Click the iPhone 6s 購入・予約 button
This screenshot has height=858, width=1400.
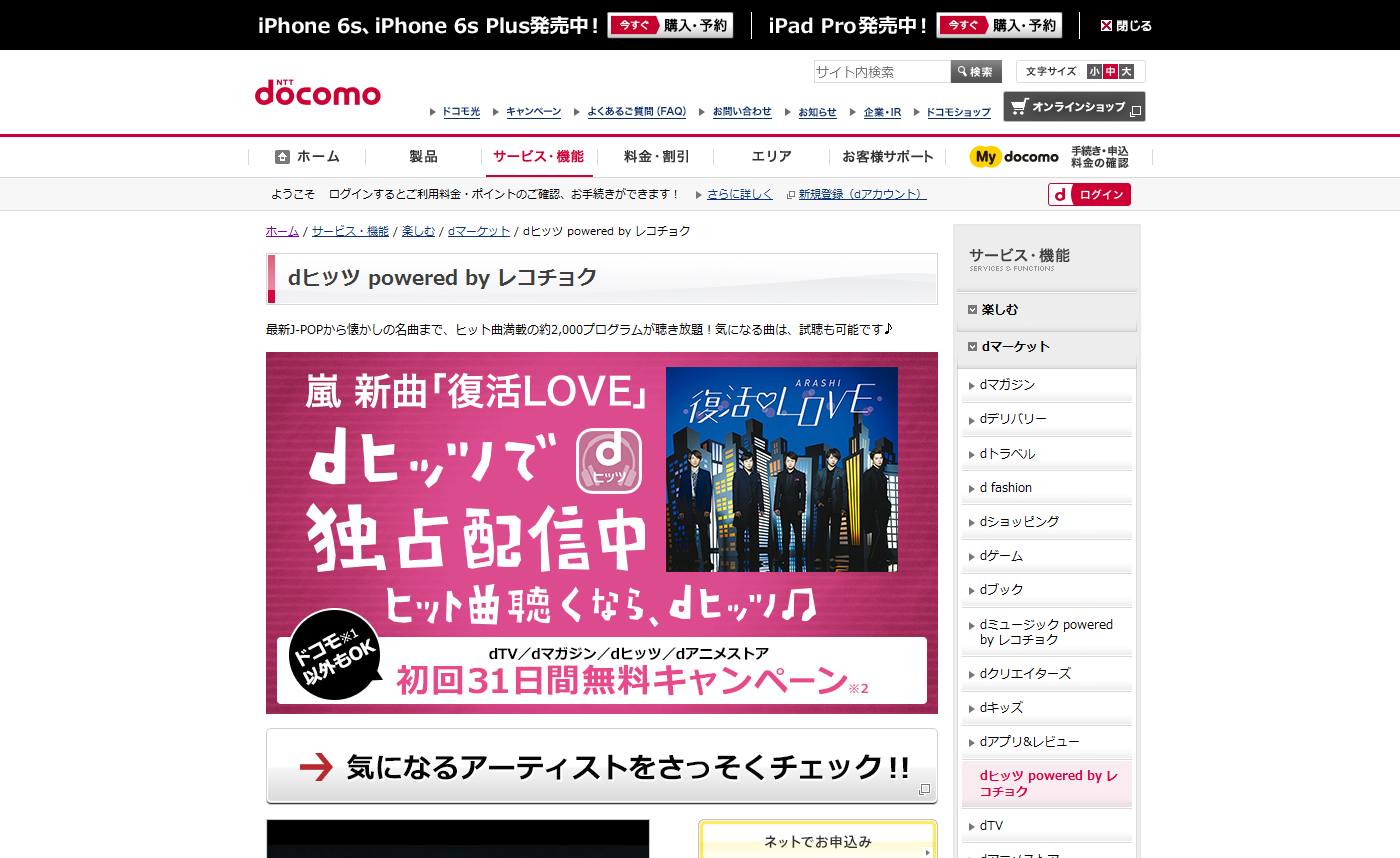coord(670,25)
